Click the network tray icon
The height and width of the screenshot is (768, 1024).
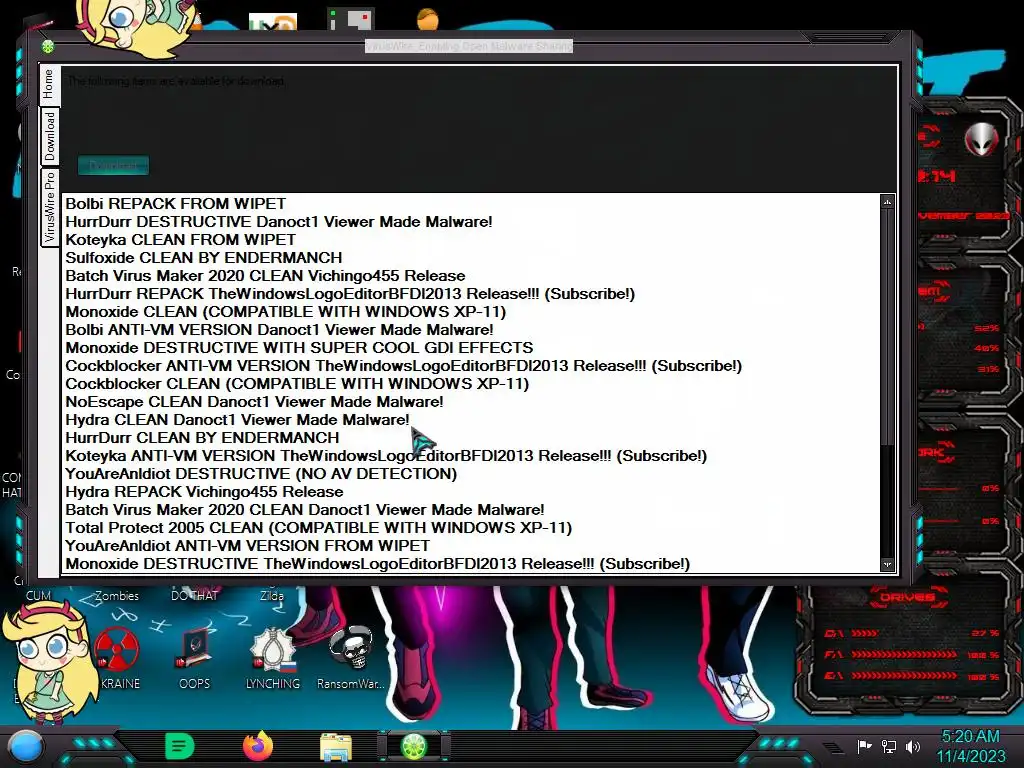[x=888, y=746]
